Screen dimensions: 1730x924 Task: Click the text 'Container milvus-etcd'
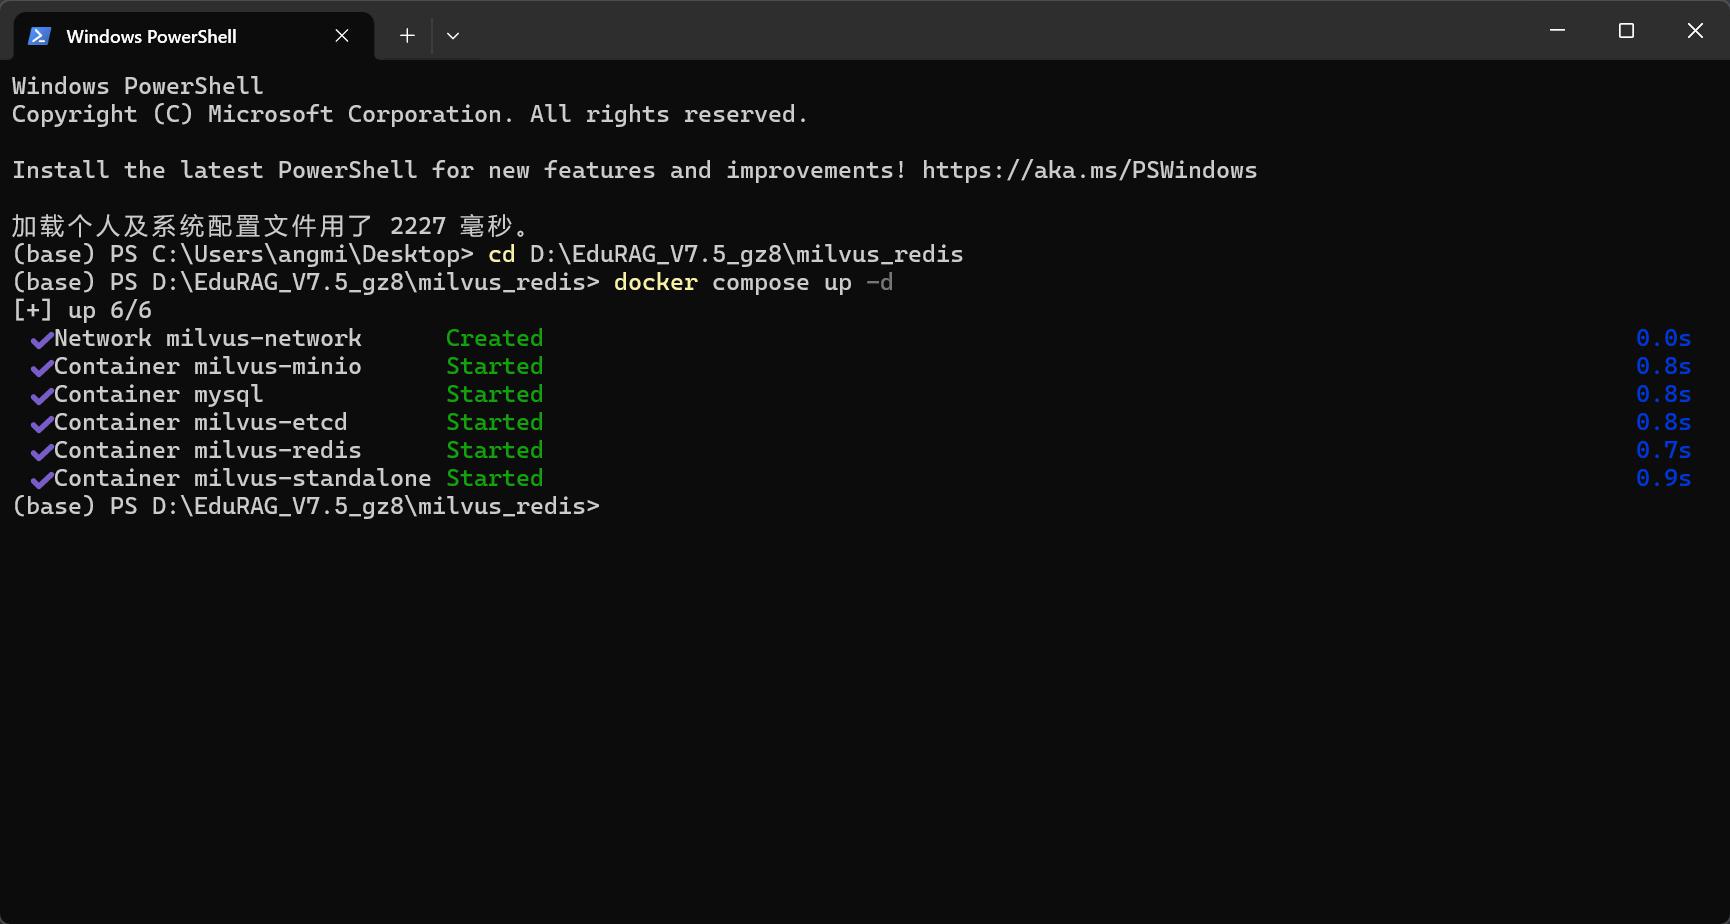tap(201, 422)
